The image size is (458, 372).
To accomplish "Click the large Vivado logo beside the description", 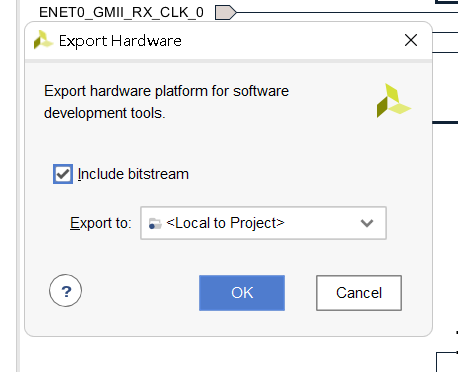I will 393,101.
